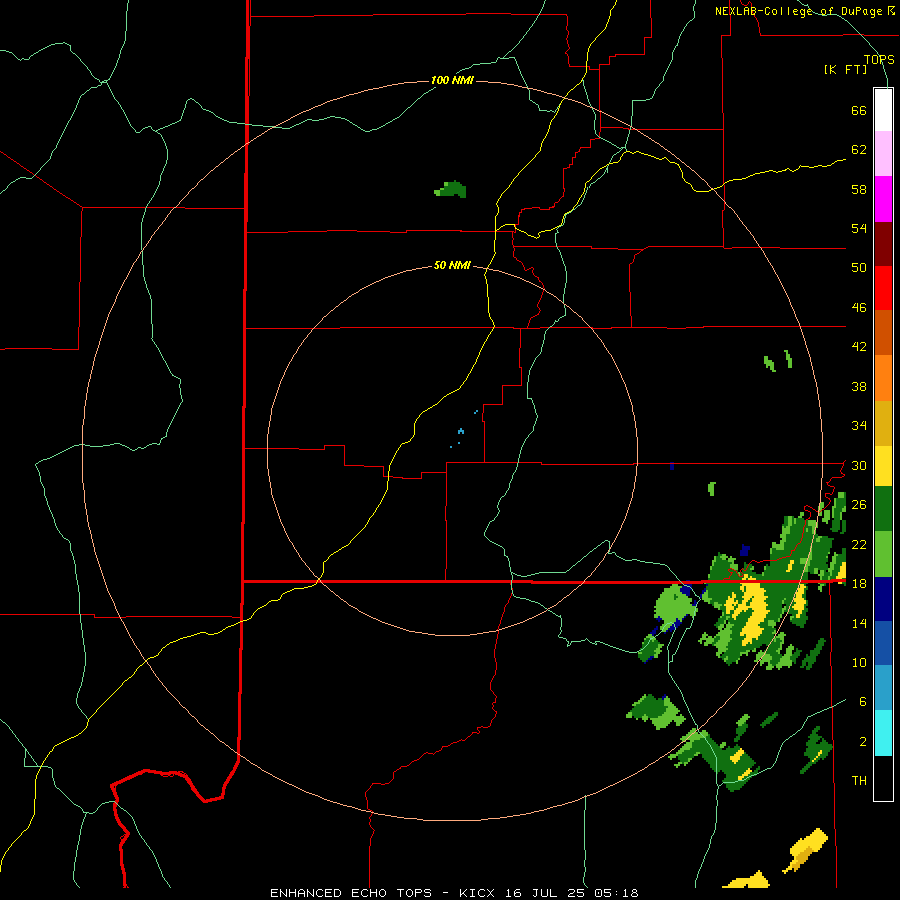This screenshot has width=900, height=900.
Task: Click the legend value 10
Action: [859, 662]
